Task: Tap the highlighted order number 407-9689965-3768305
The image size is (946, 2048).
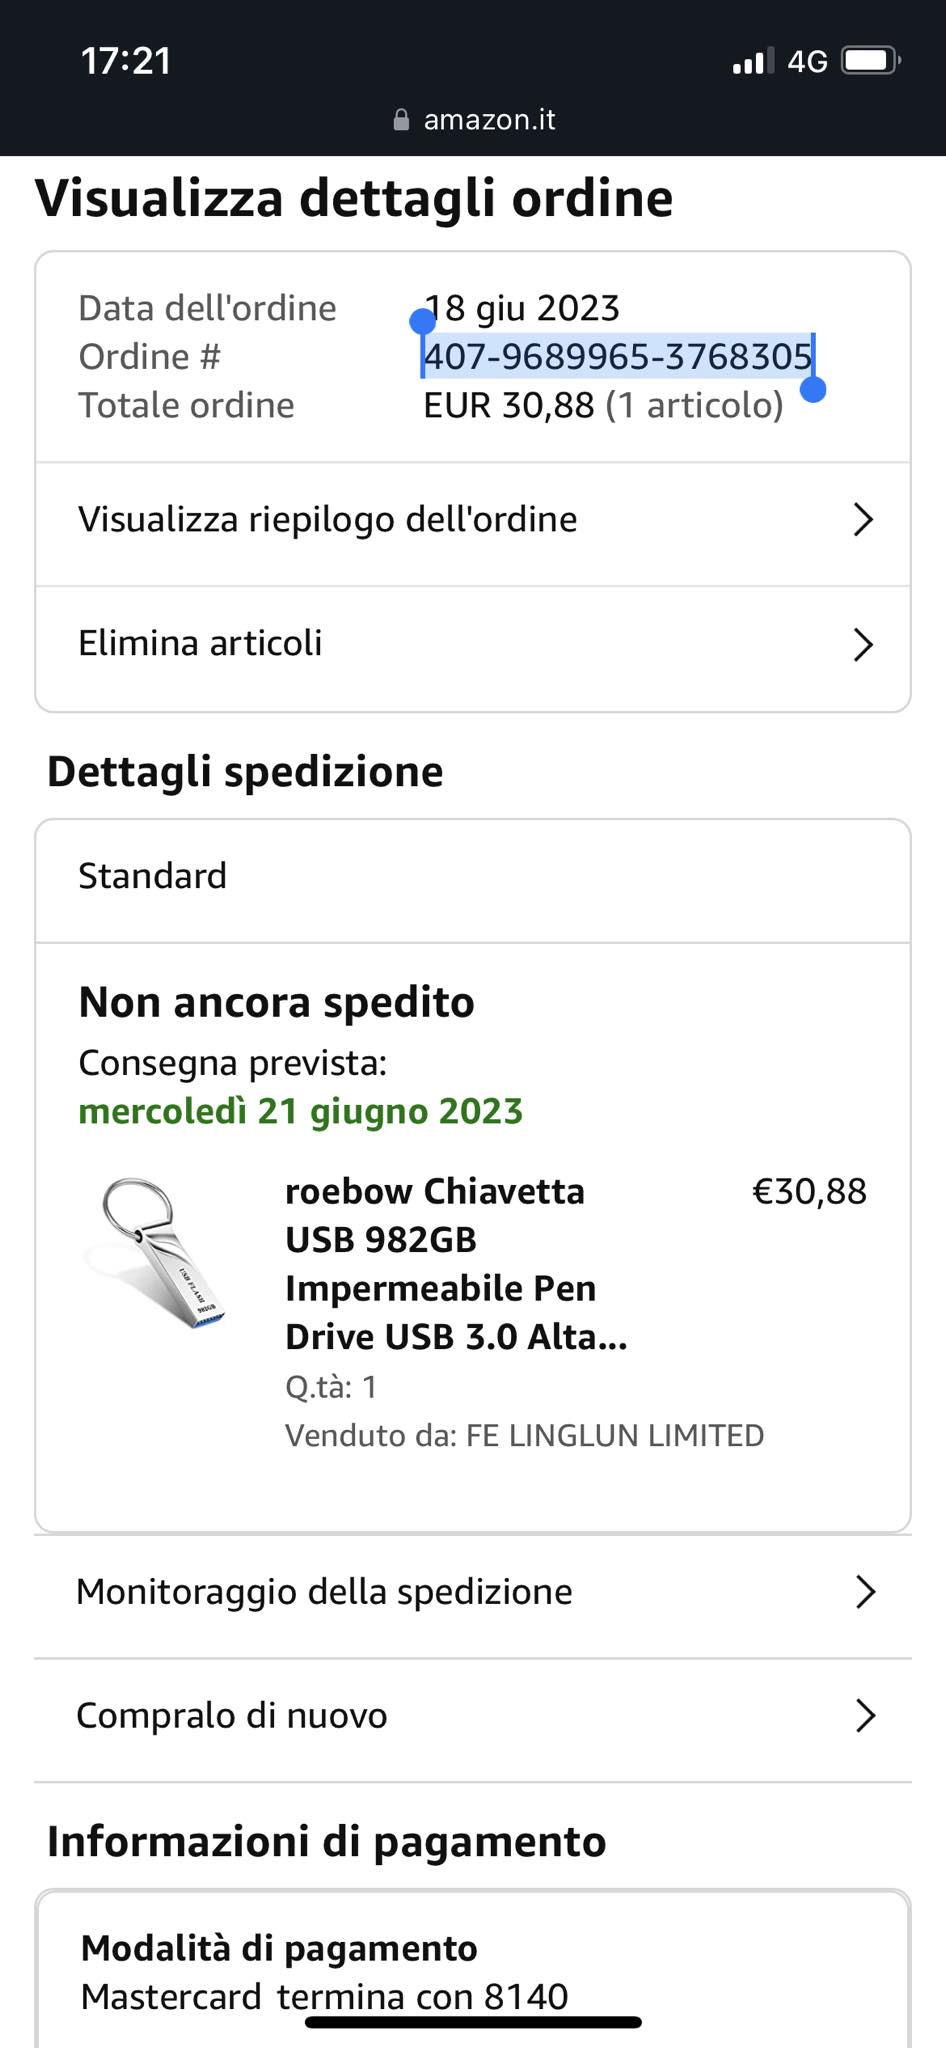Action: [x=618, y=357]
